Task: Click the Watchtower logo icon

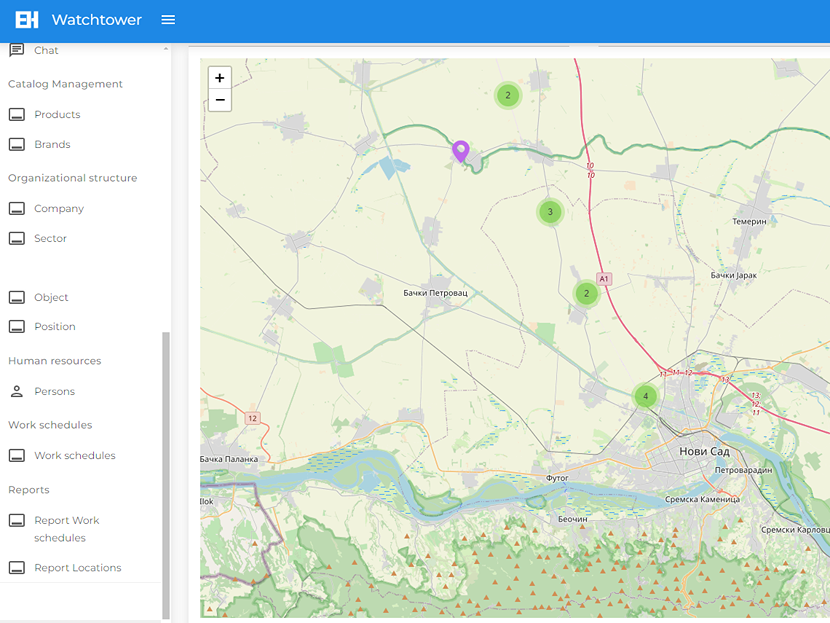Action: (x=27, y=20)
